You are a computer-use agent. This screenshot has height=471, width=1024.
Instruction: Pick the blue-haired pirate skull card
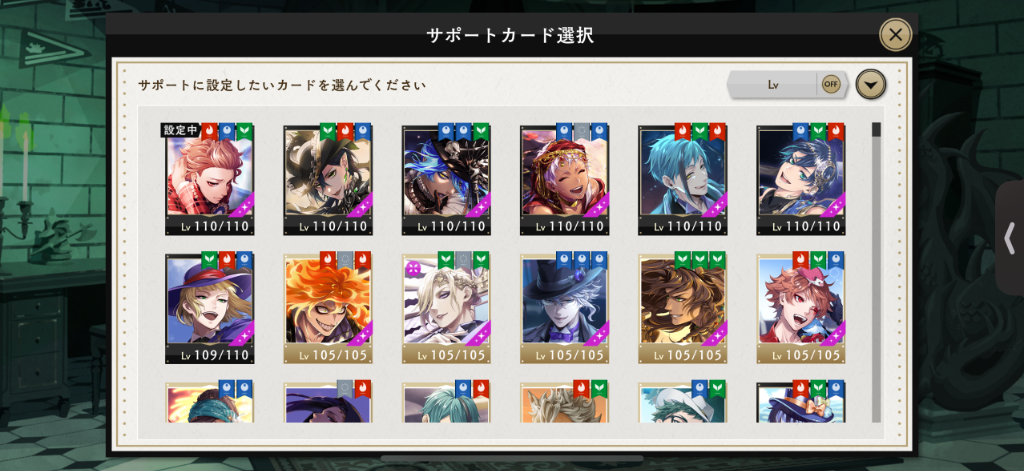click(446, 180)
